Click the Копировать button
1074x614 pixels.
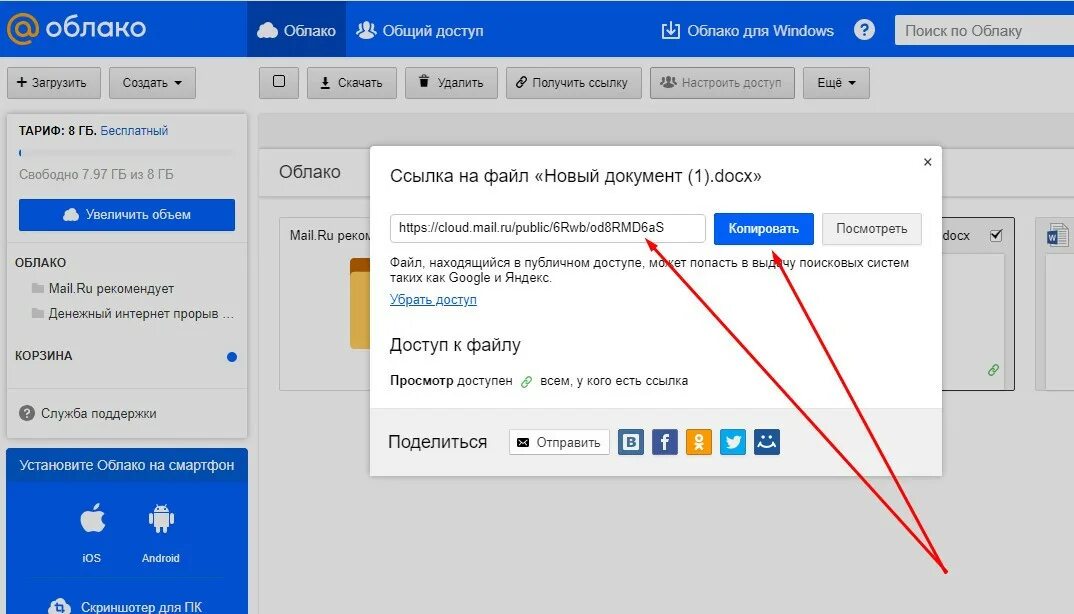click(x=764, y=229)
